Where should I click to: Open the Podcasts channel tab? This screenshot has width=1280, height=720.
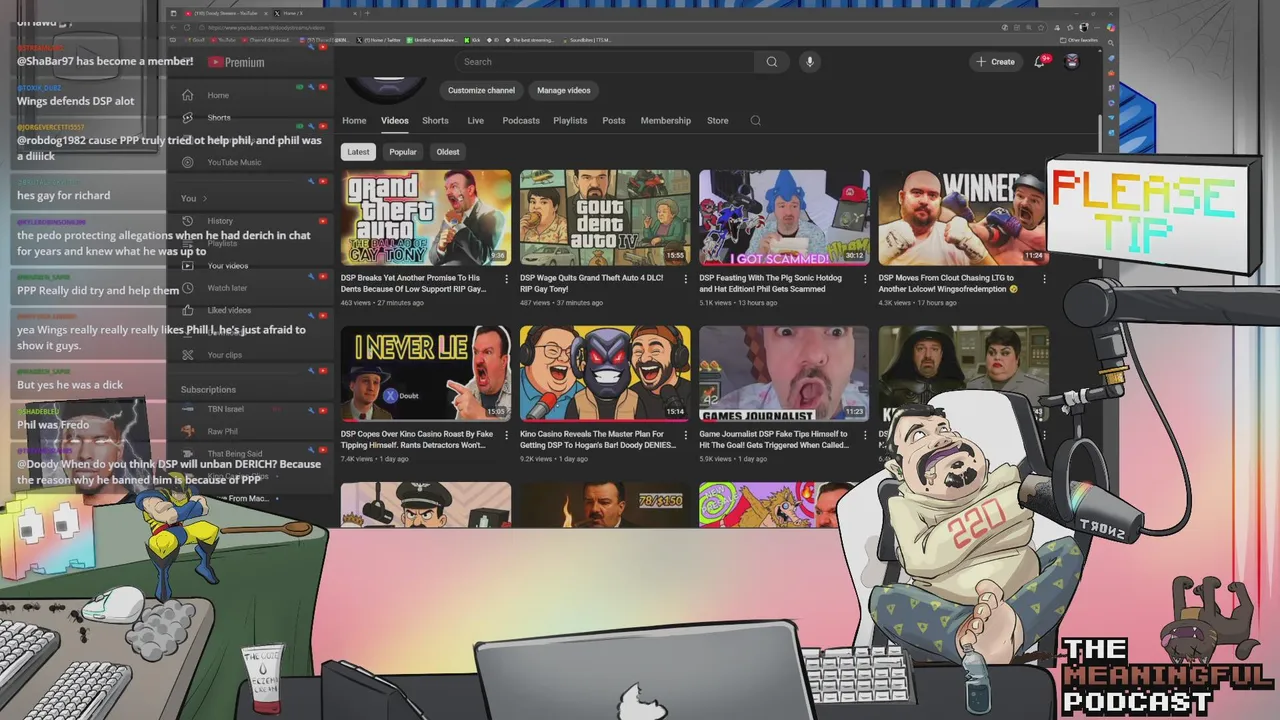tap(521, 120)
